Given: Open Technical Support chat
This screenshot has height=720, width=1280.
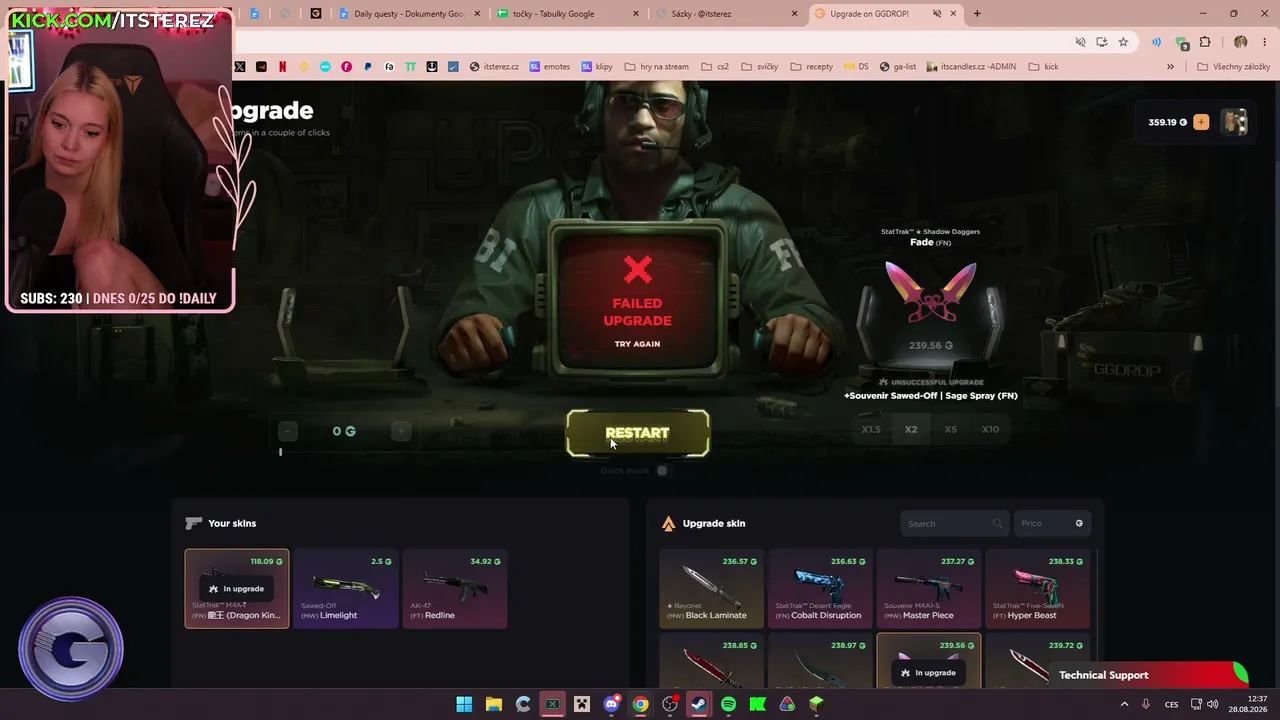Looking at the screenshot, I should (x=1147, y=675).
